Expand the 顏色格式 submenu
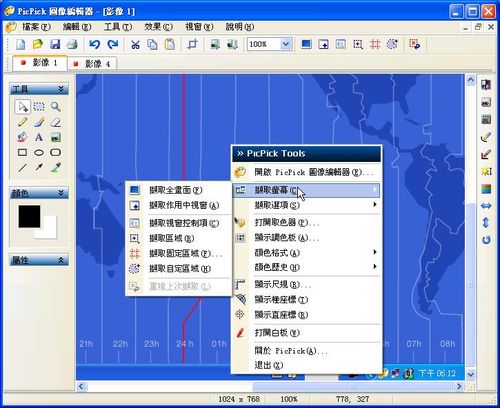This screenshot has height=408, width=500. pyautogui.click(x=306, y=253)
